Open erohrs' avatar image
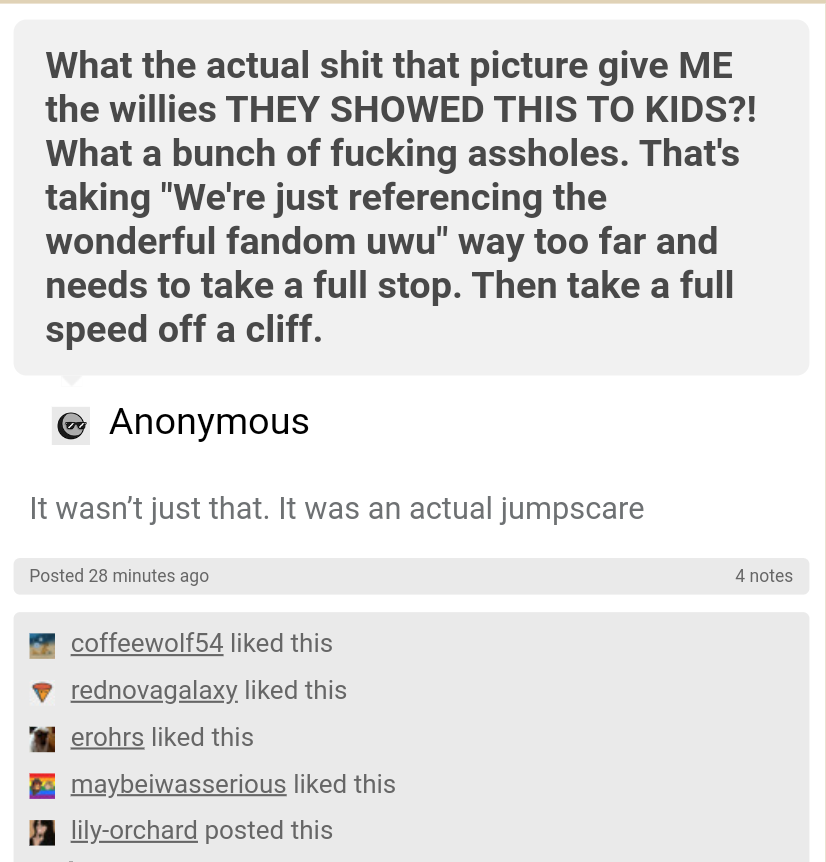This screenshot has height=862, width=826. 42,739
